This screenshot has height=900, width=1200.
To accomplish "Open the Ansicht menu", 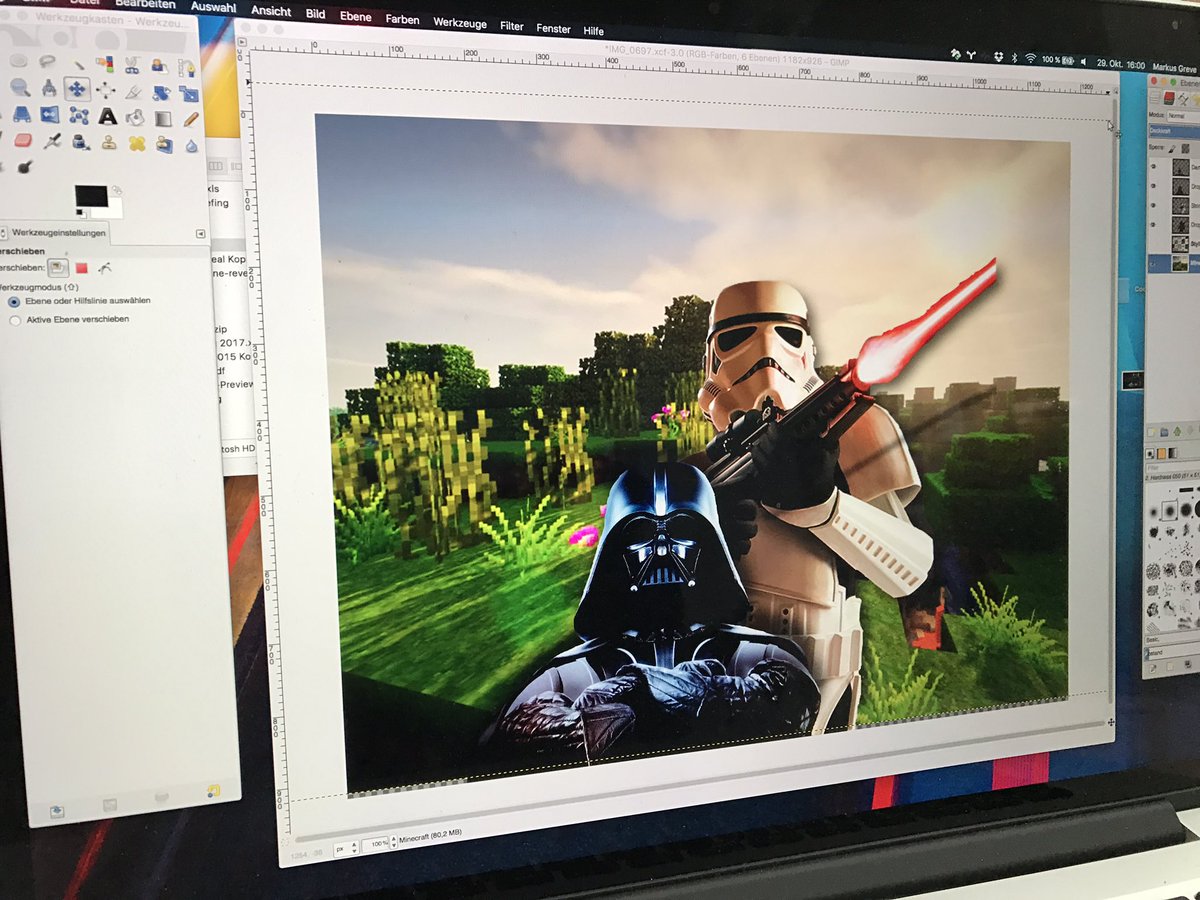I will coord(271,10).
